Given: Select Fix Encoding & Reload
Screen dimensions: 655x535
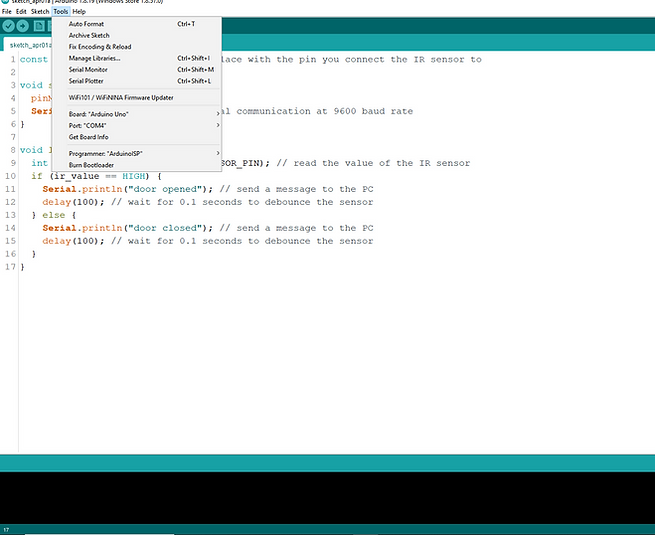Looking at the screenshot, I should [137, 47].
